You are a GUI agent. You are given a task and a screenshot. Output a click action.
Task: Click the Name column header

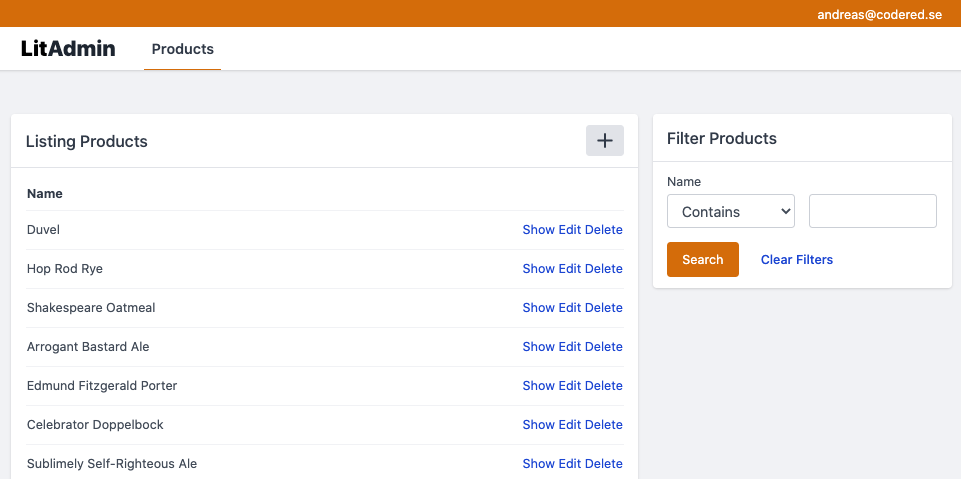(45, 193)
